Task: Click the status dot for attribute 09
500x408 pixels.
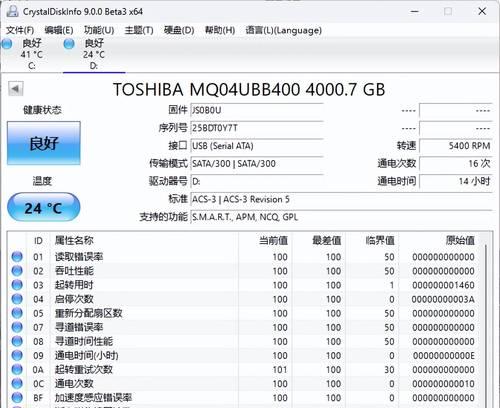Action: (17, 355)
